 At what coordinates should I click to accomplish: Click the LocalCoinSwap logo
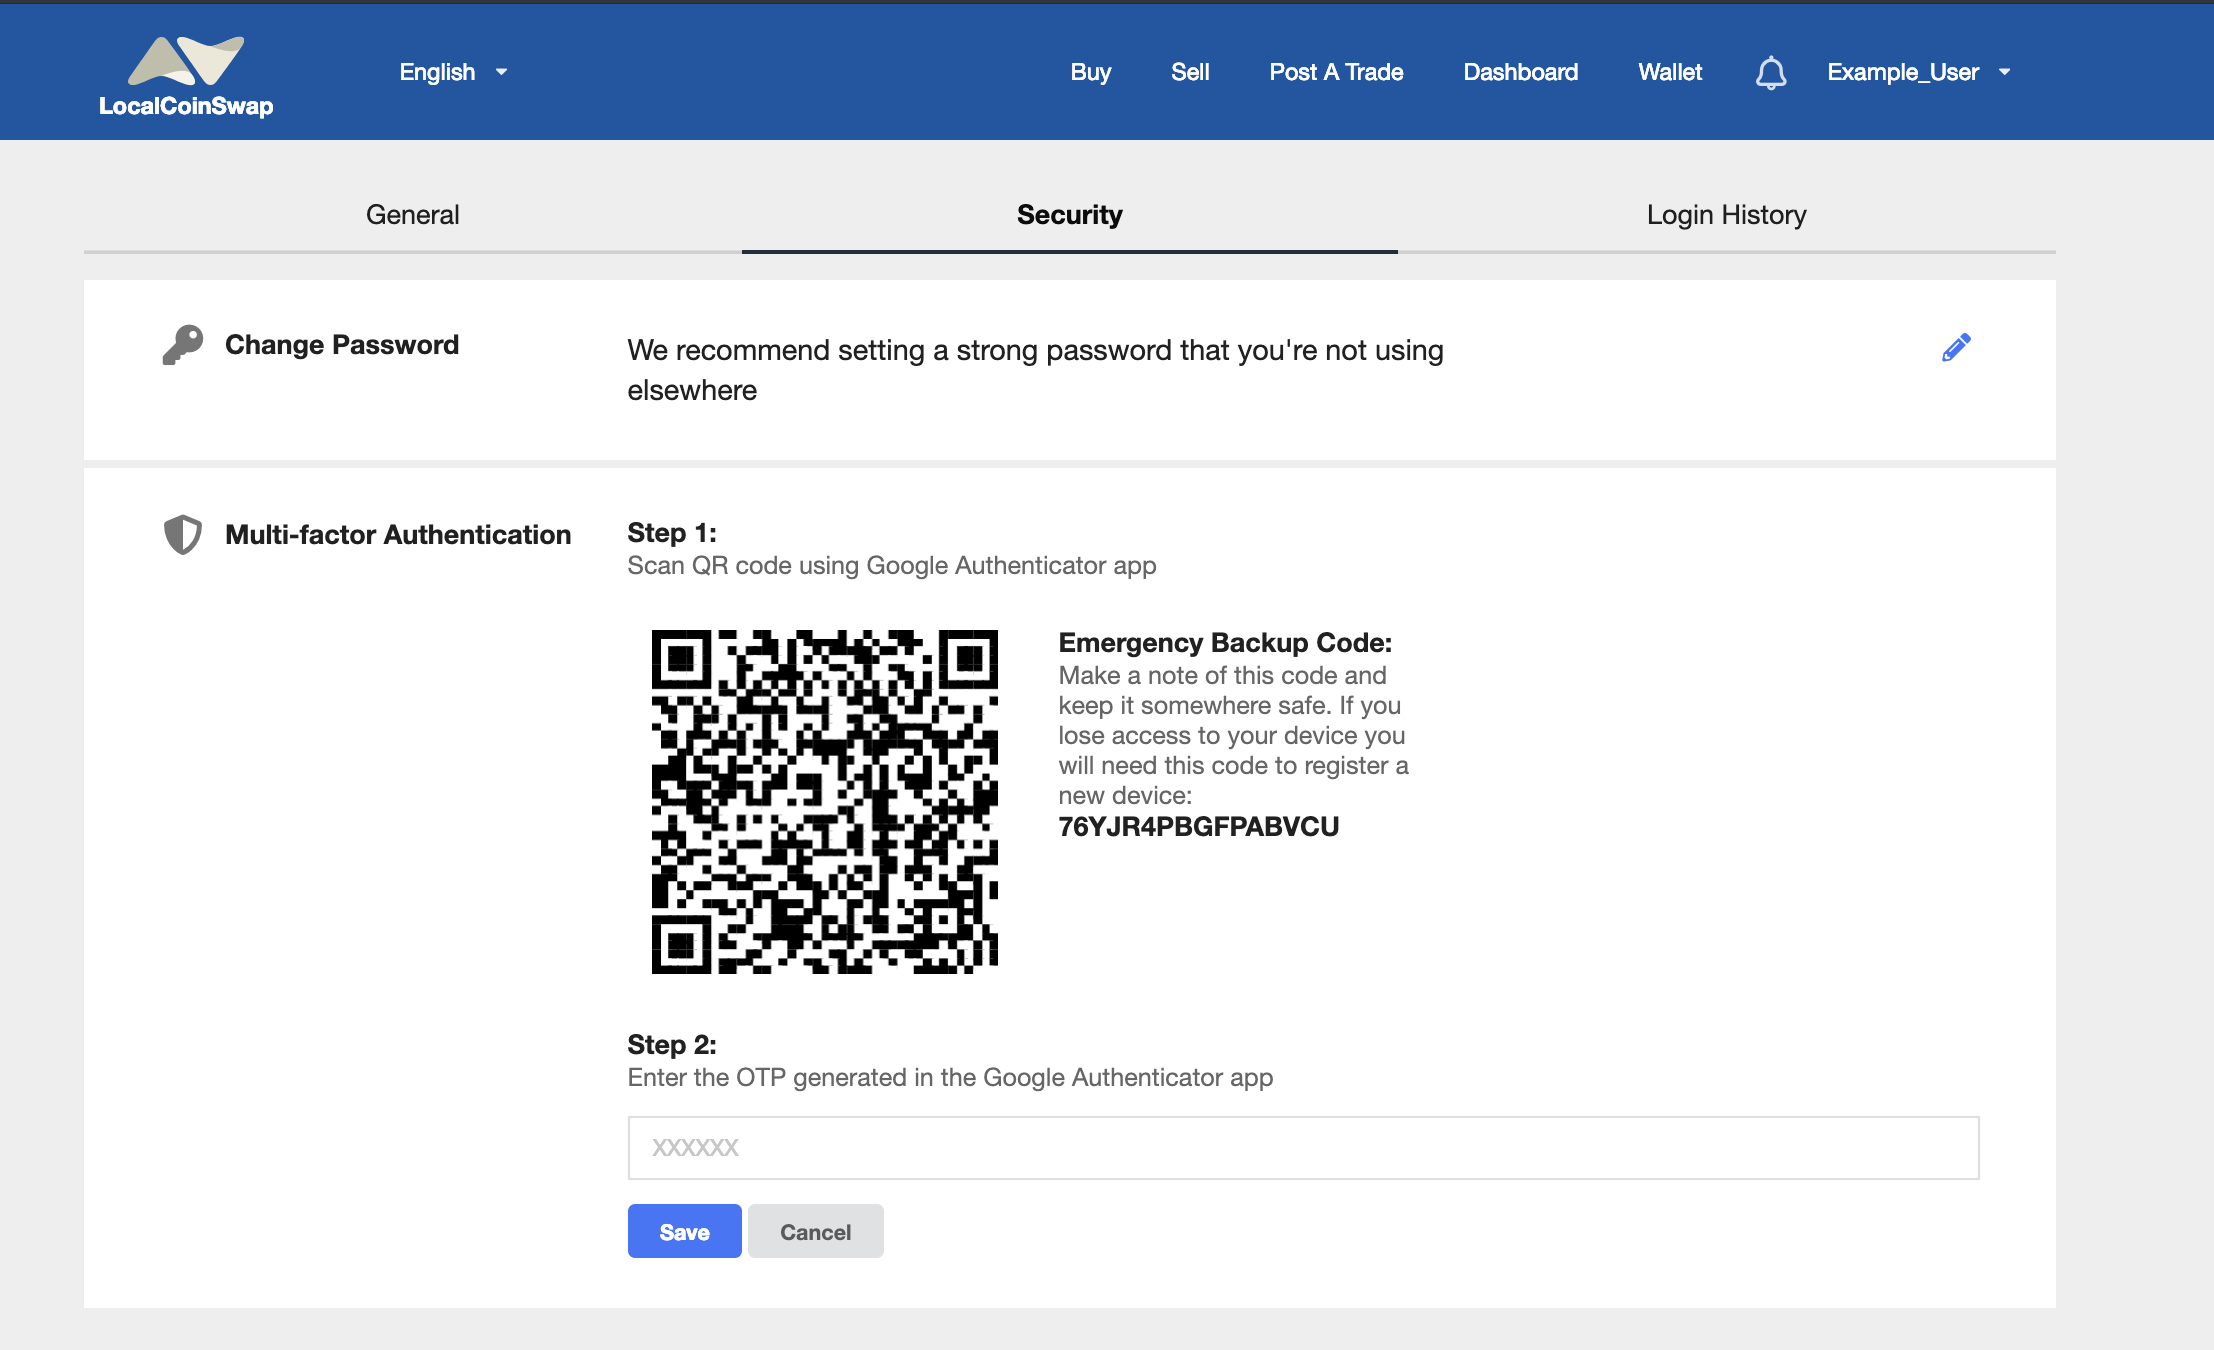(186, 77)
